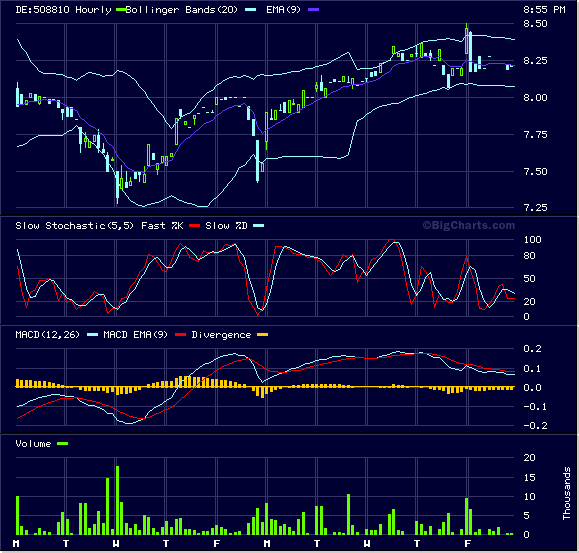Click the 7.25 price axis label
The height and width of the screenshot is (553, 579).
(x=535, y=207)
